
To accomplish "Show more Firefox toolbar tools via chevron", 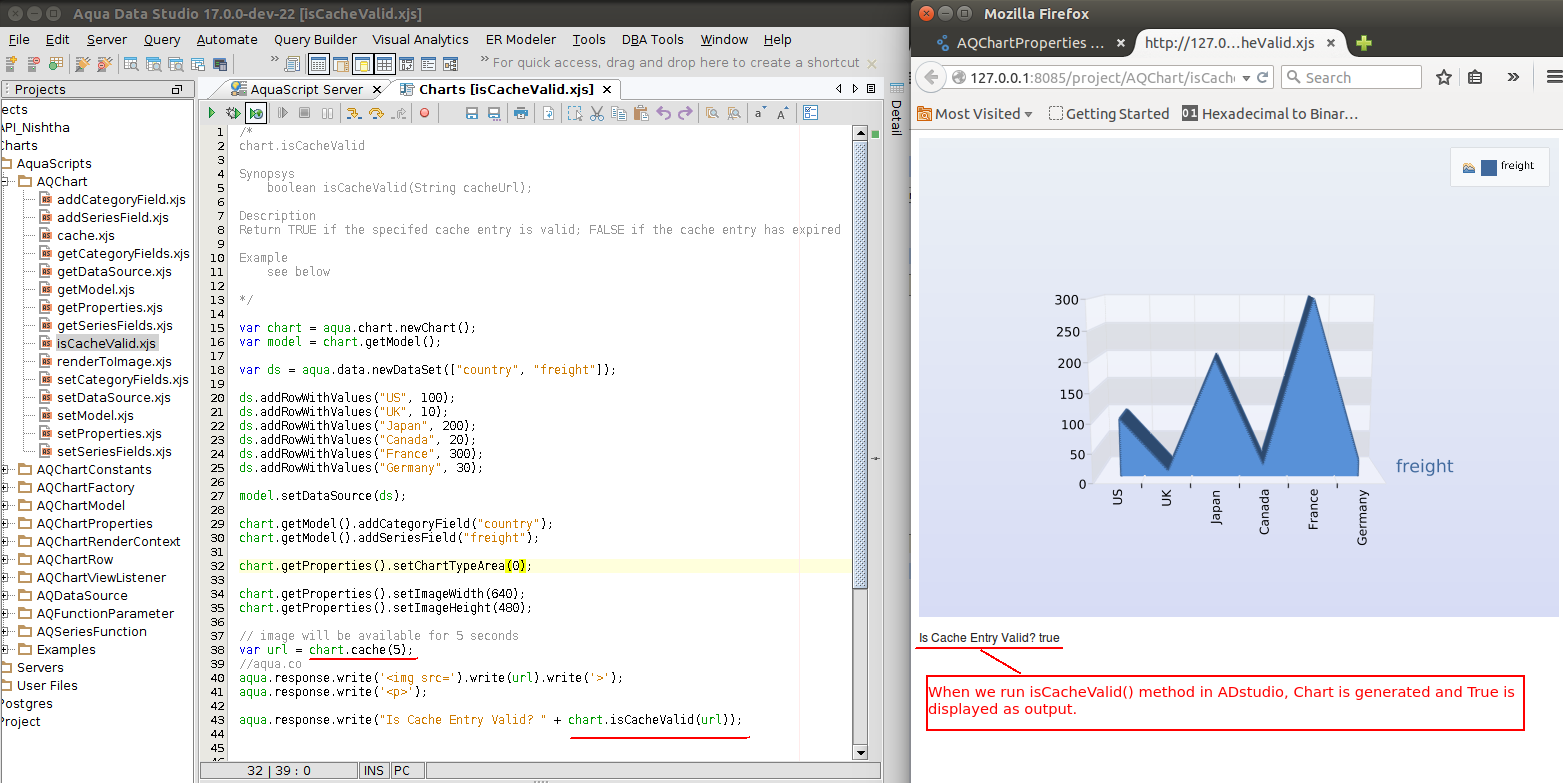I will click(1513, 77).
